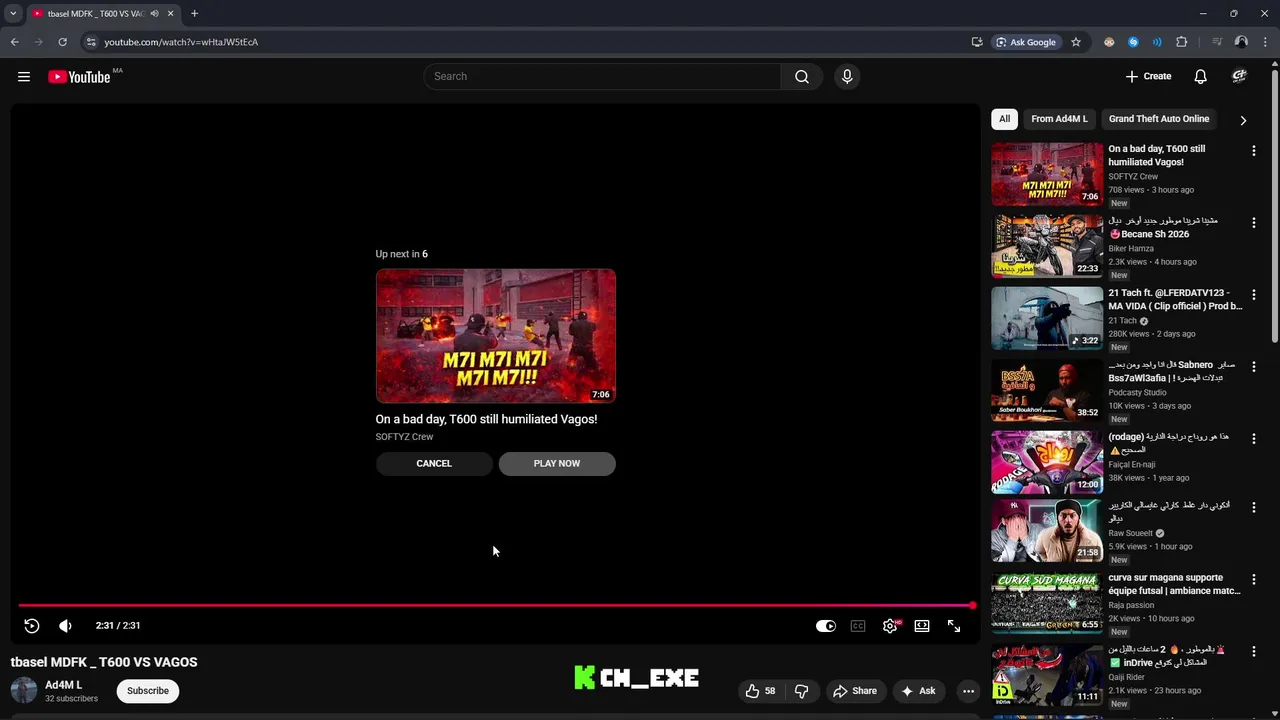This screenshot has height=720, width=1280.
Task: Click Play Now for next video
Action: pyautogui.click(x=557, y=463)
